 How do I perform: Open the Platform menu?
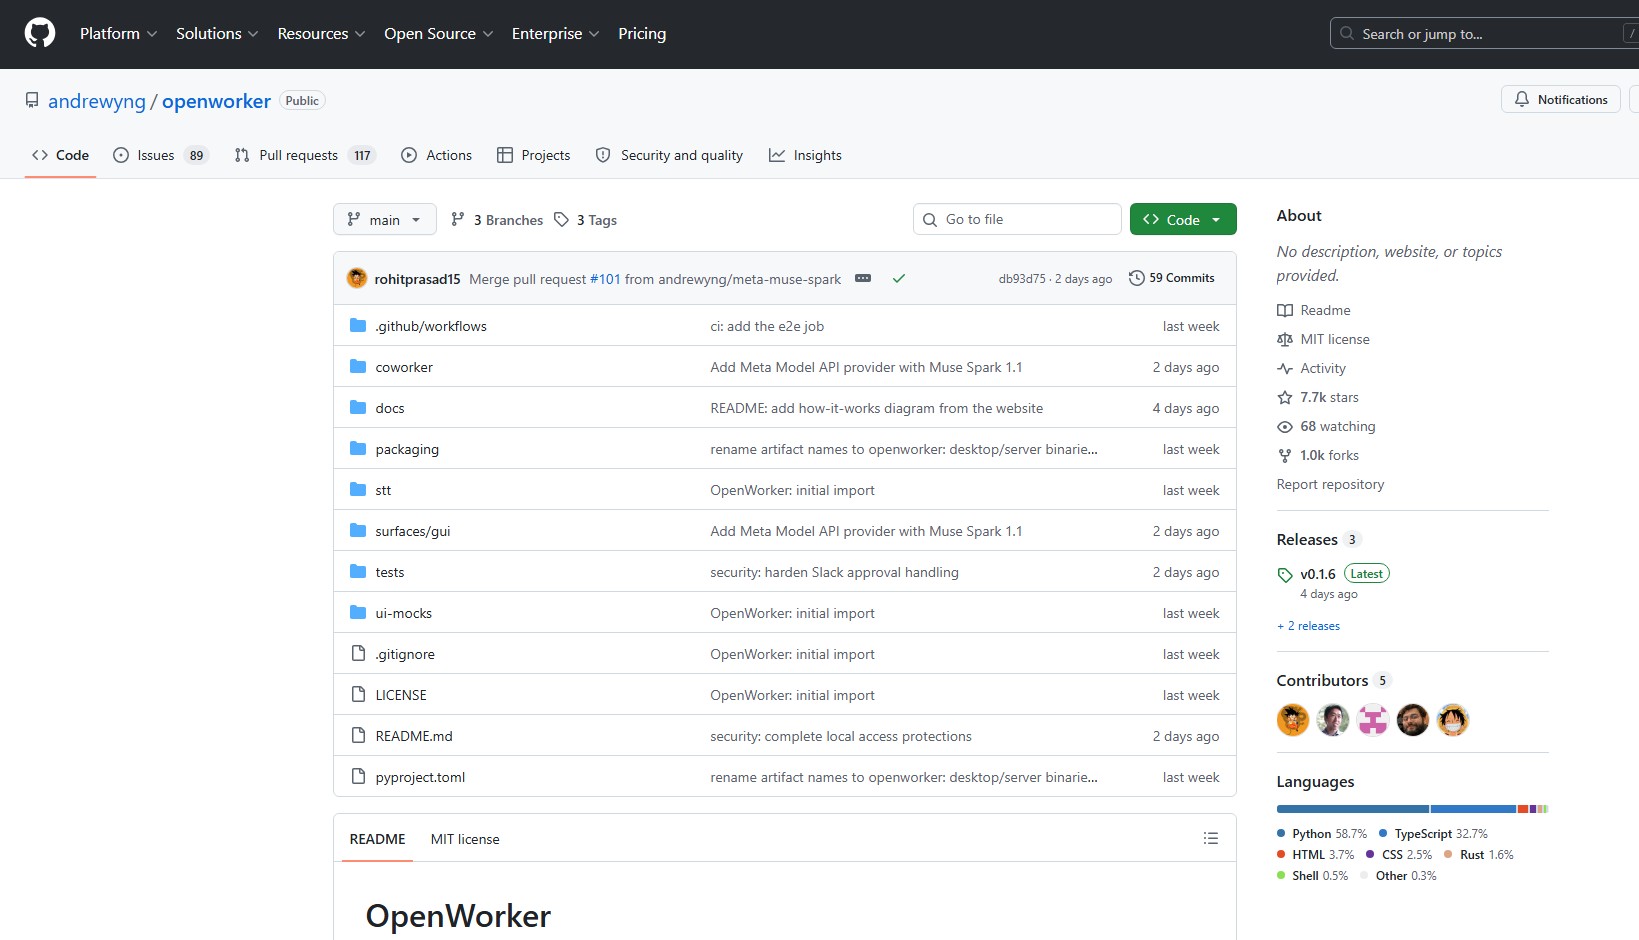(x=118, y=33)
